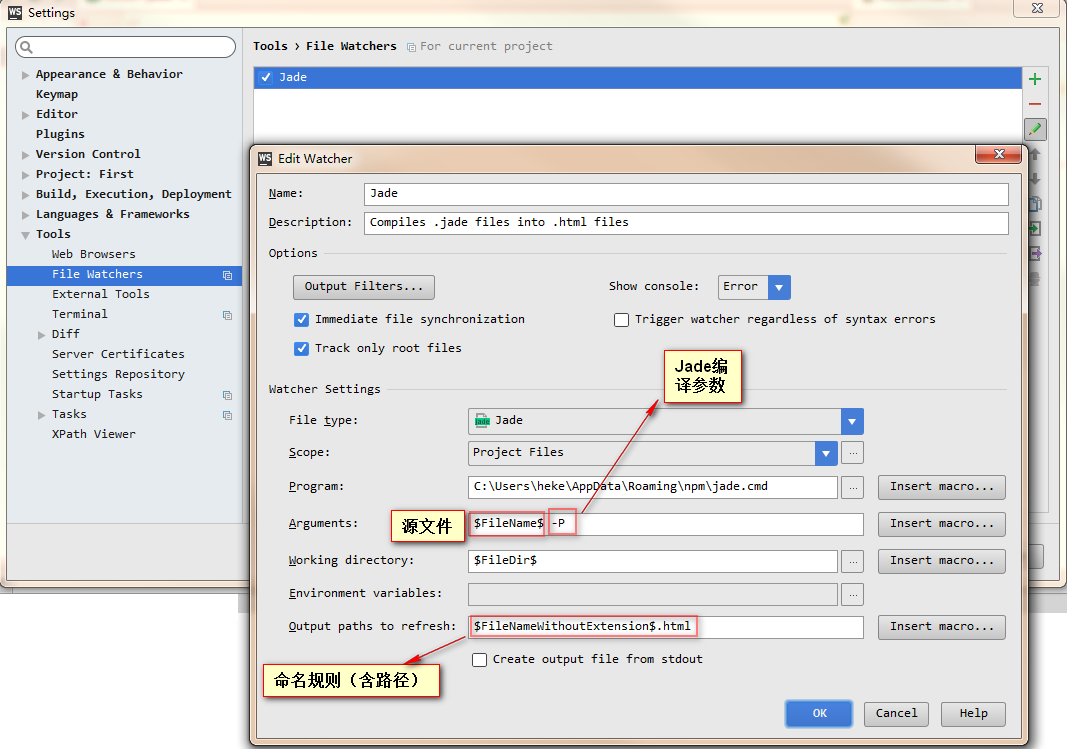Viewport: 1067px width, 749px height.
Task: Open Web Browsers settings page
Action: (x=93, y=254)
